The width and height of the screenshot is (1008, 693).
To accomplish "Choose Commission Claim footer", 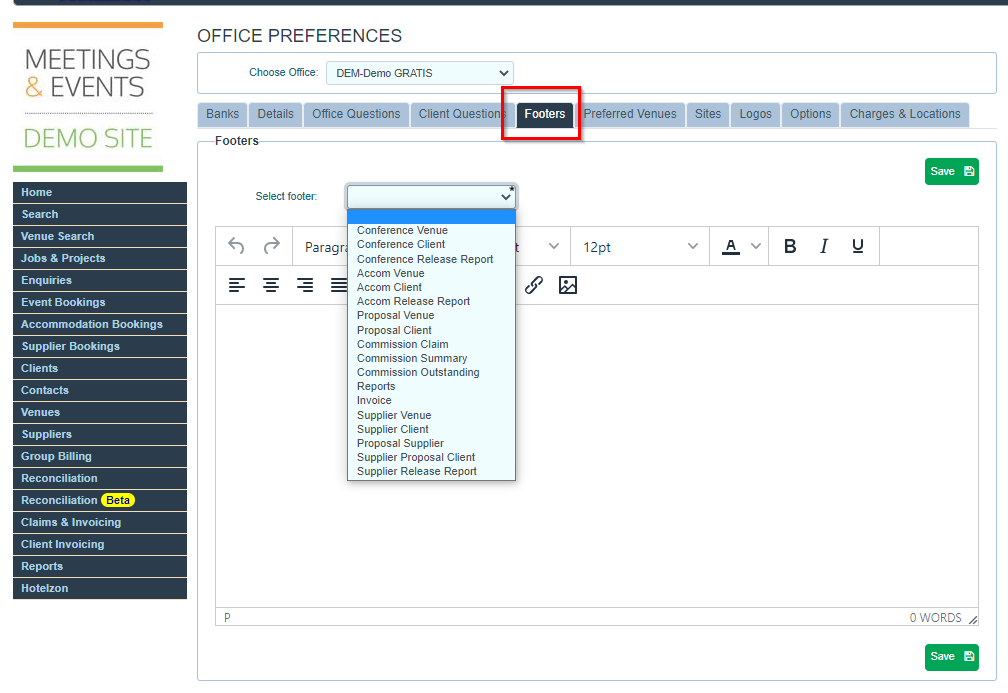I will click(x=431, y=345).
